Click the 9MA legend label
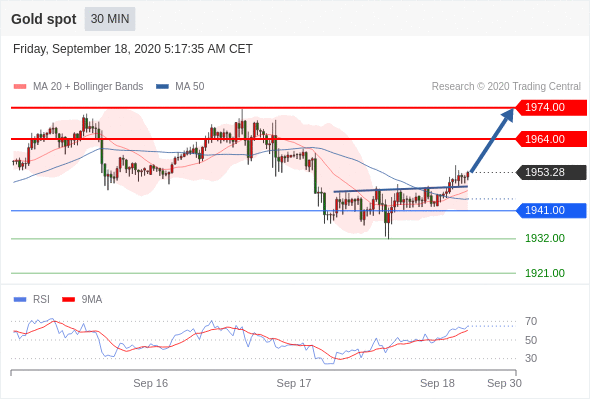The image size is (590, 400). [x=92, y=300]
